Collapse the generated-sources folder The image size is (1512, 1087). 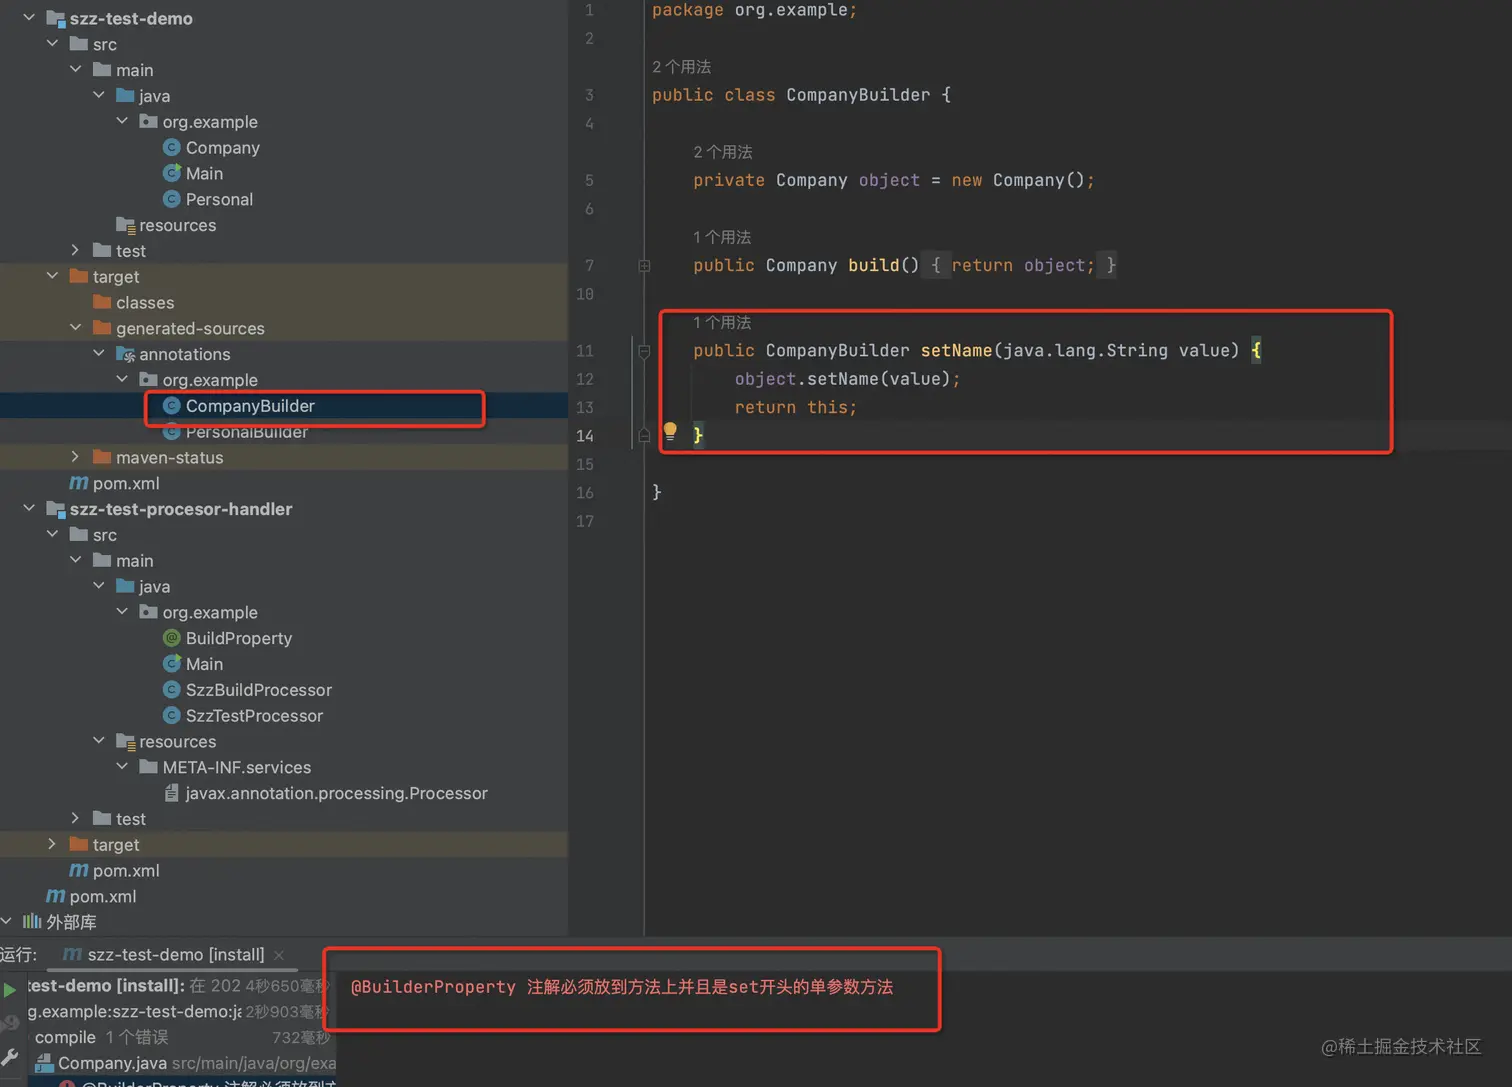tap(75, 328)
